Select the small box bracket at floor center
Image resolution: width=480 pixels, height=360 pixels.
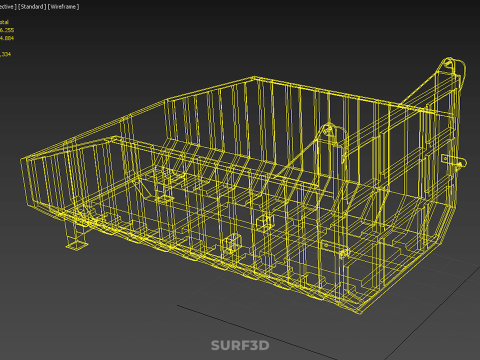point(265,222)
